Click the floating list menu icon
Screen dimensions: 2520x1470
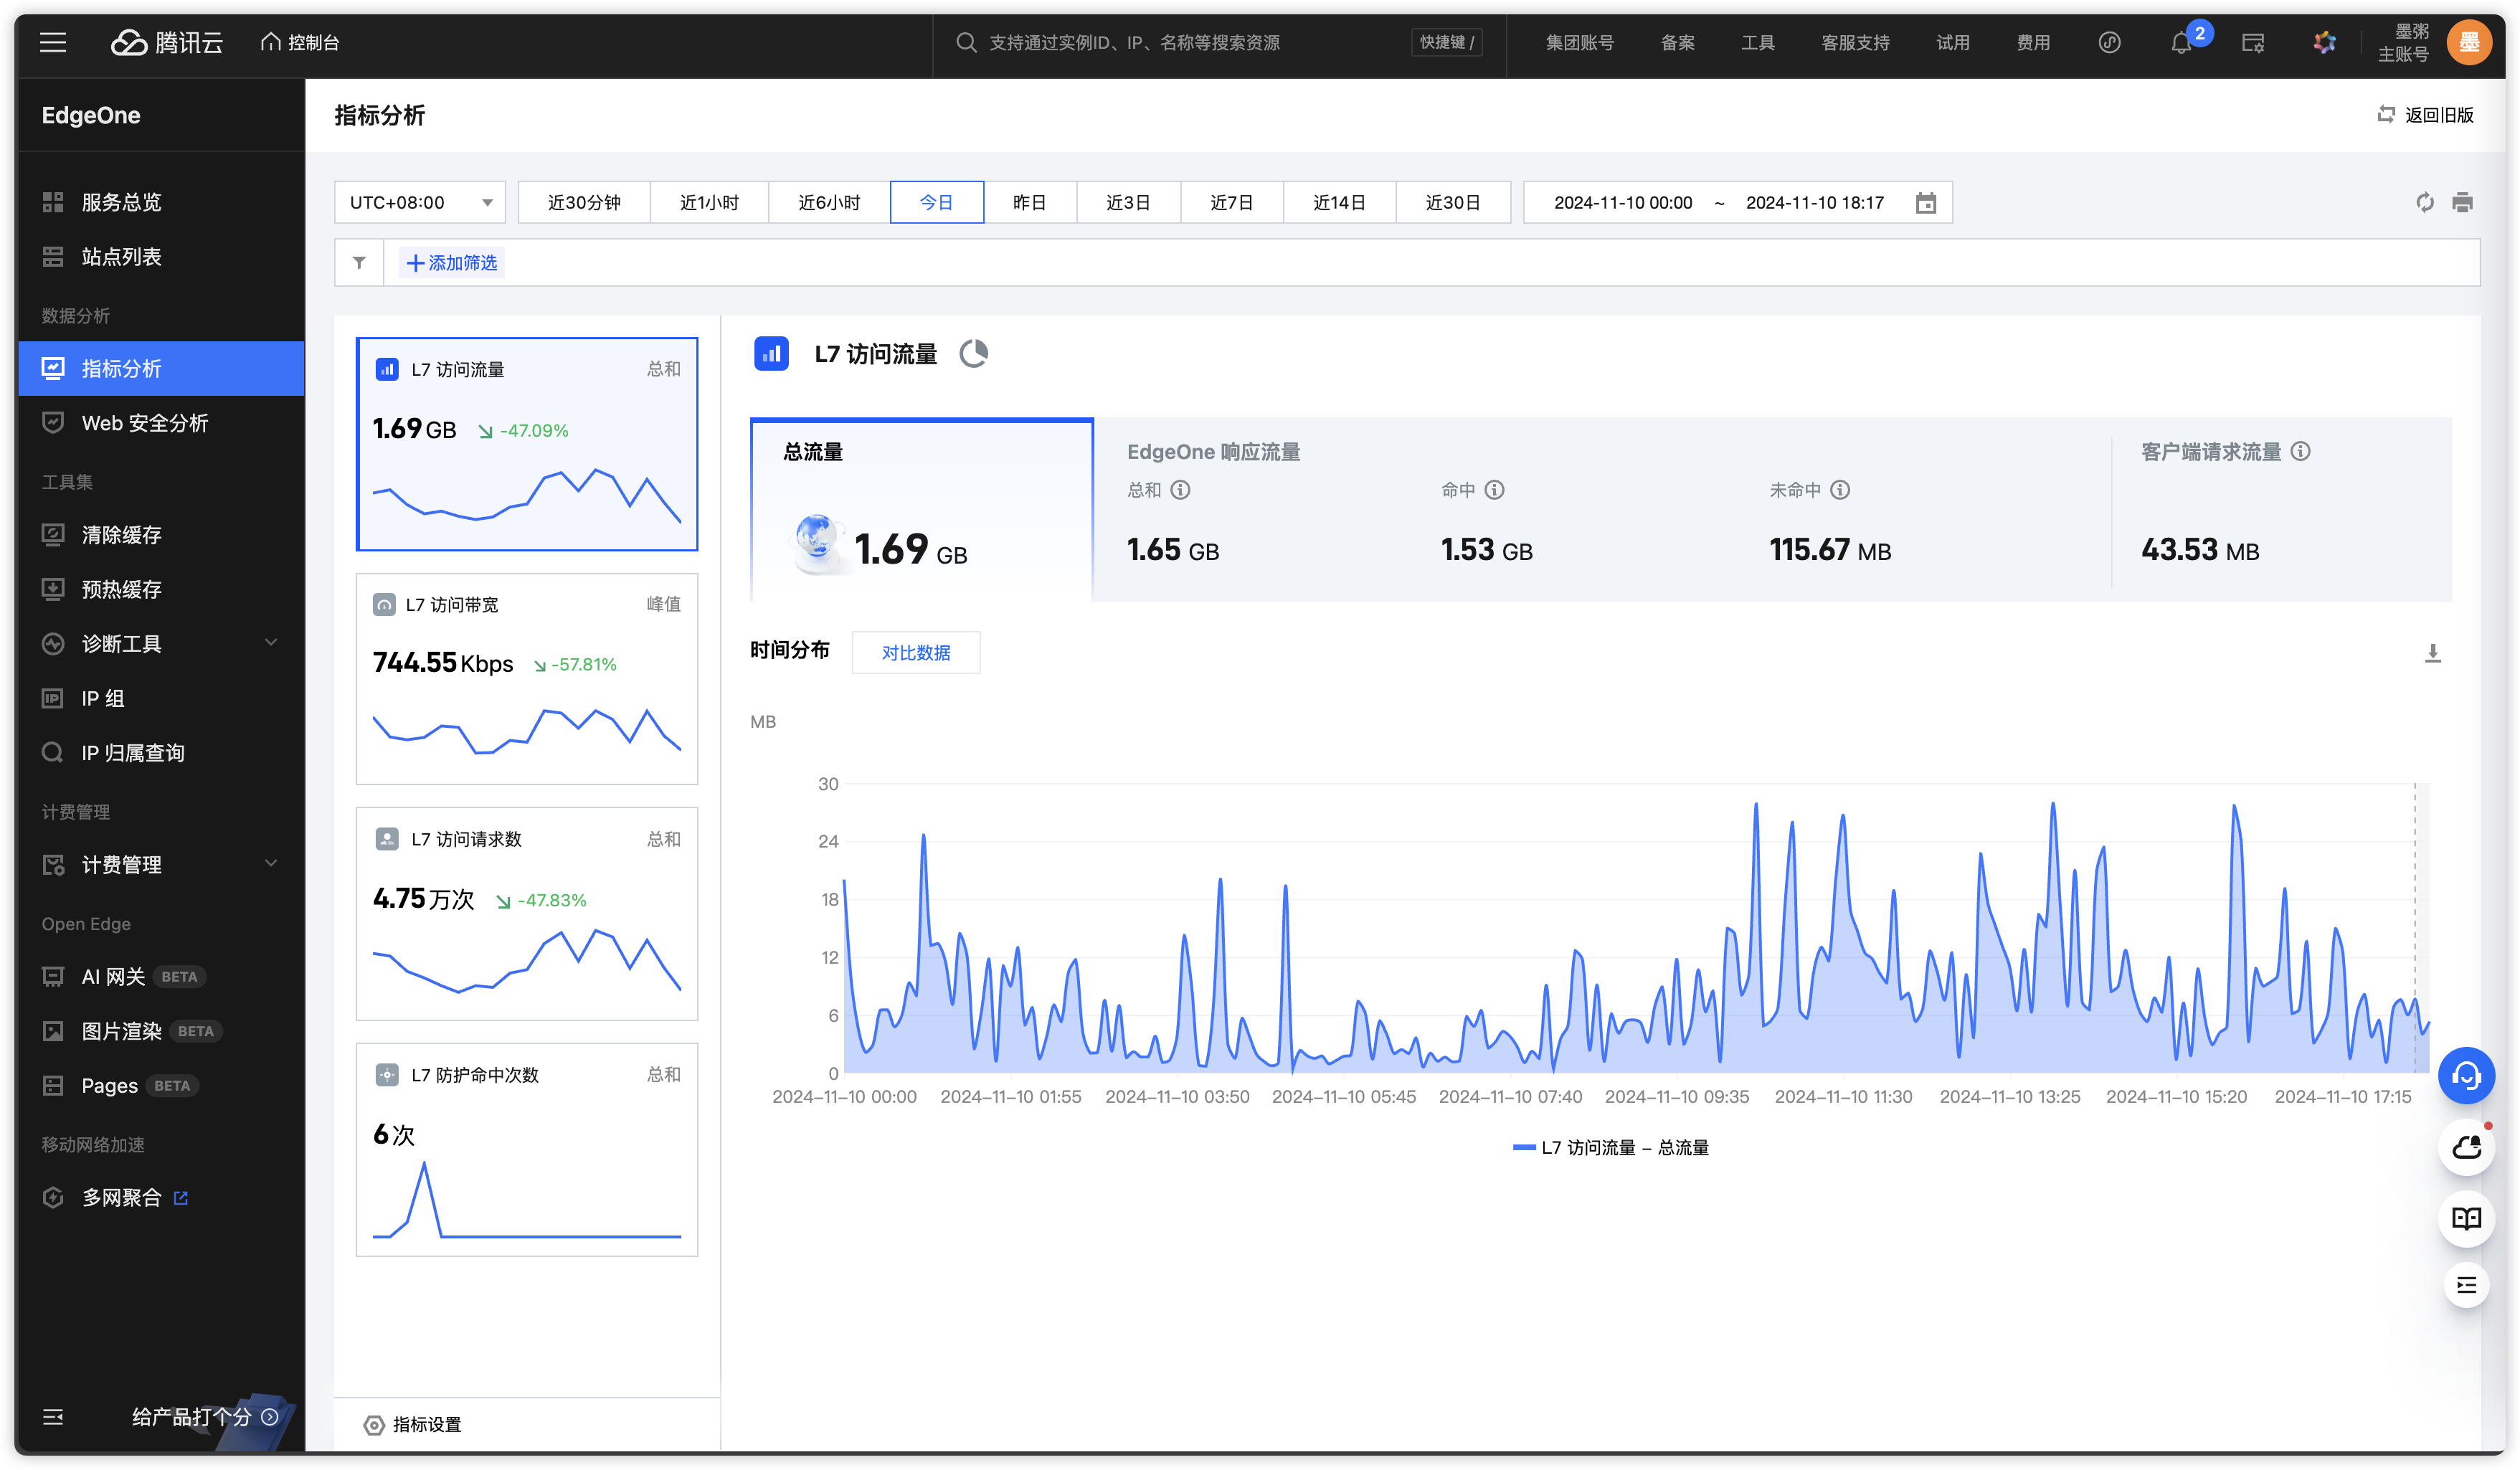click(x=2466, y=1285)
